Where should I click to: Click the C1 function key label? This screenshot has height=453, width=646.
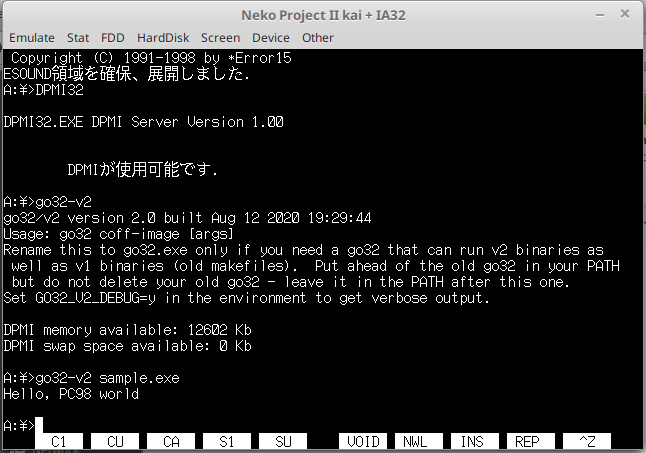click(59, 440)
